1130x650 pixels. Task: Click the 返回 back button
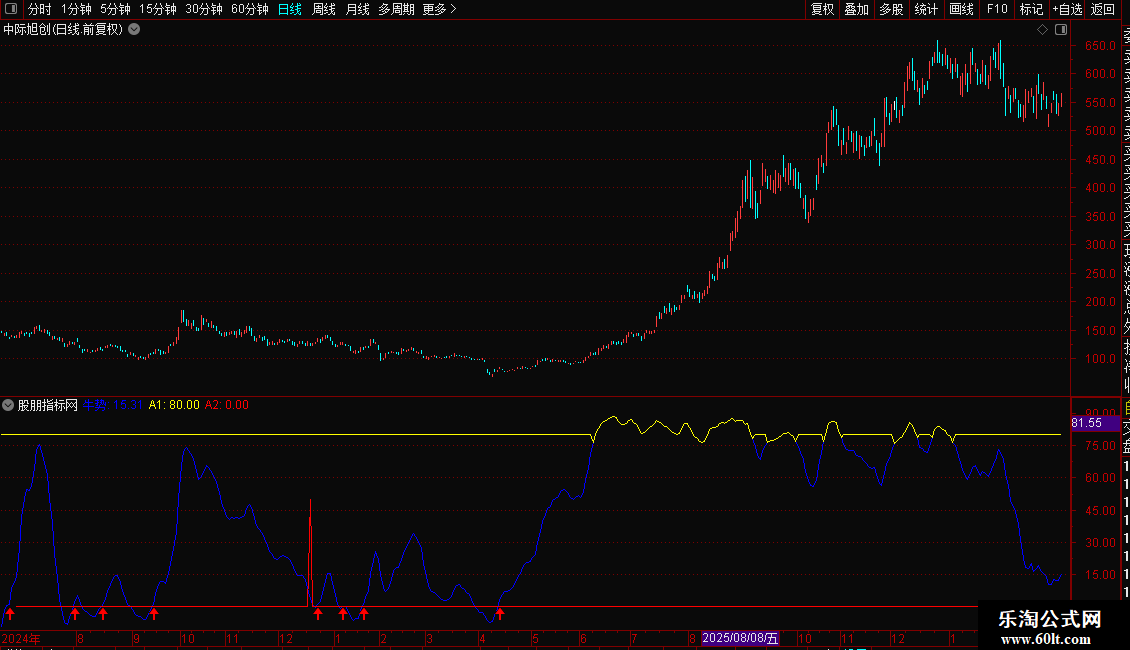(1103, 9)
